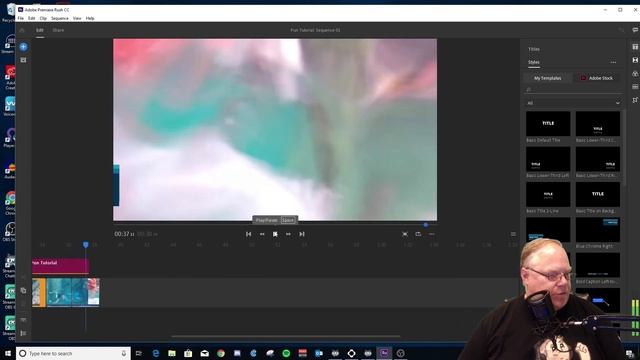640x360 pixels.
Task: Open Styles panel more options ellipsis
Action: pyautogui.click(x=613, y=62)
